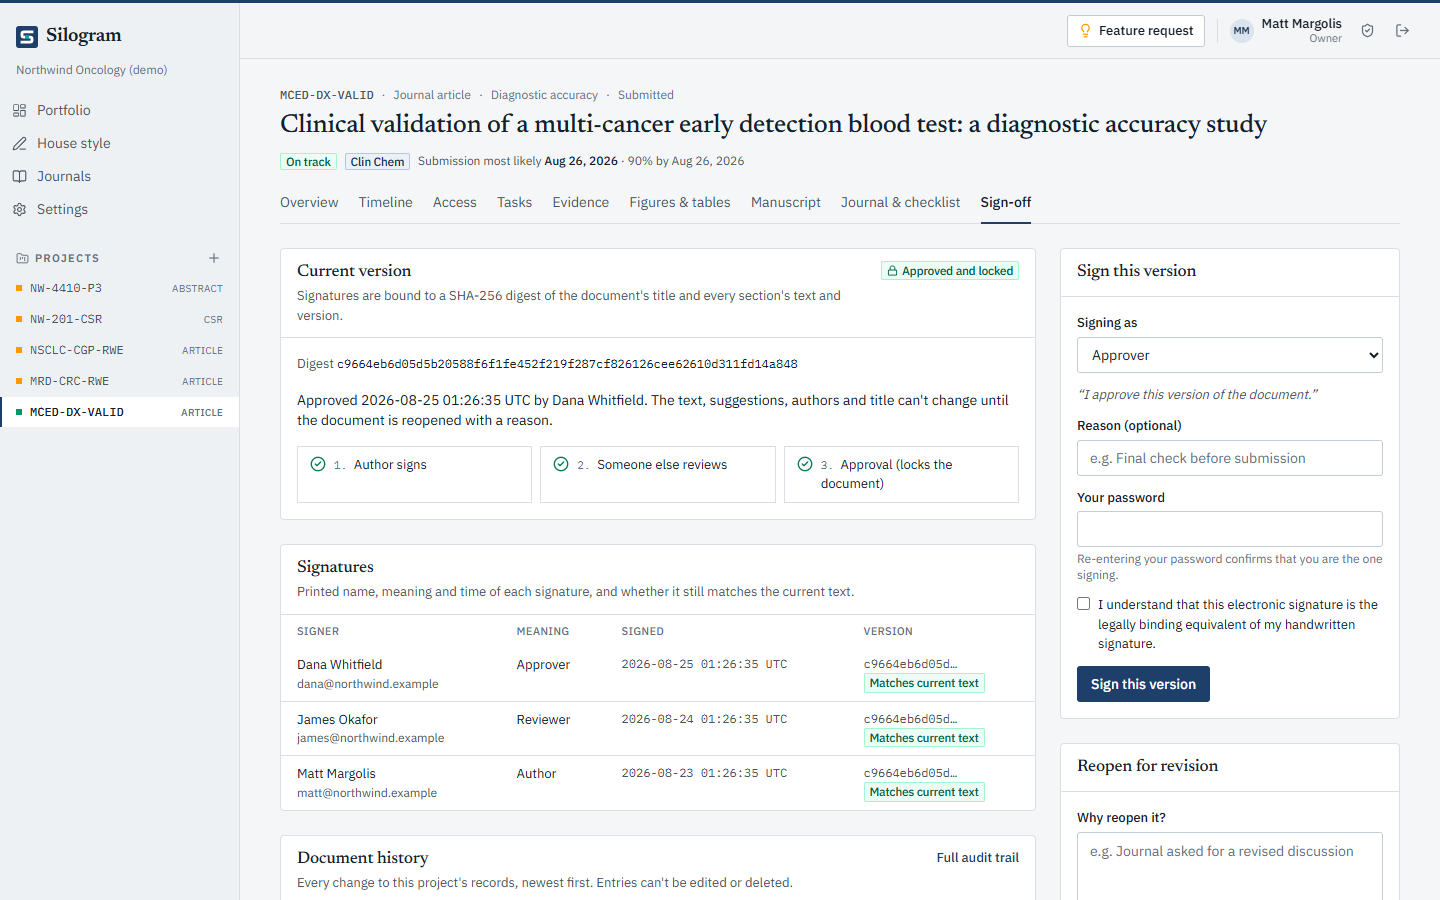Check the legally binding signature checkbox
1440x900 pixels.
pos(1083,604)
